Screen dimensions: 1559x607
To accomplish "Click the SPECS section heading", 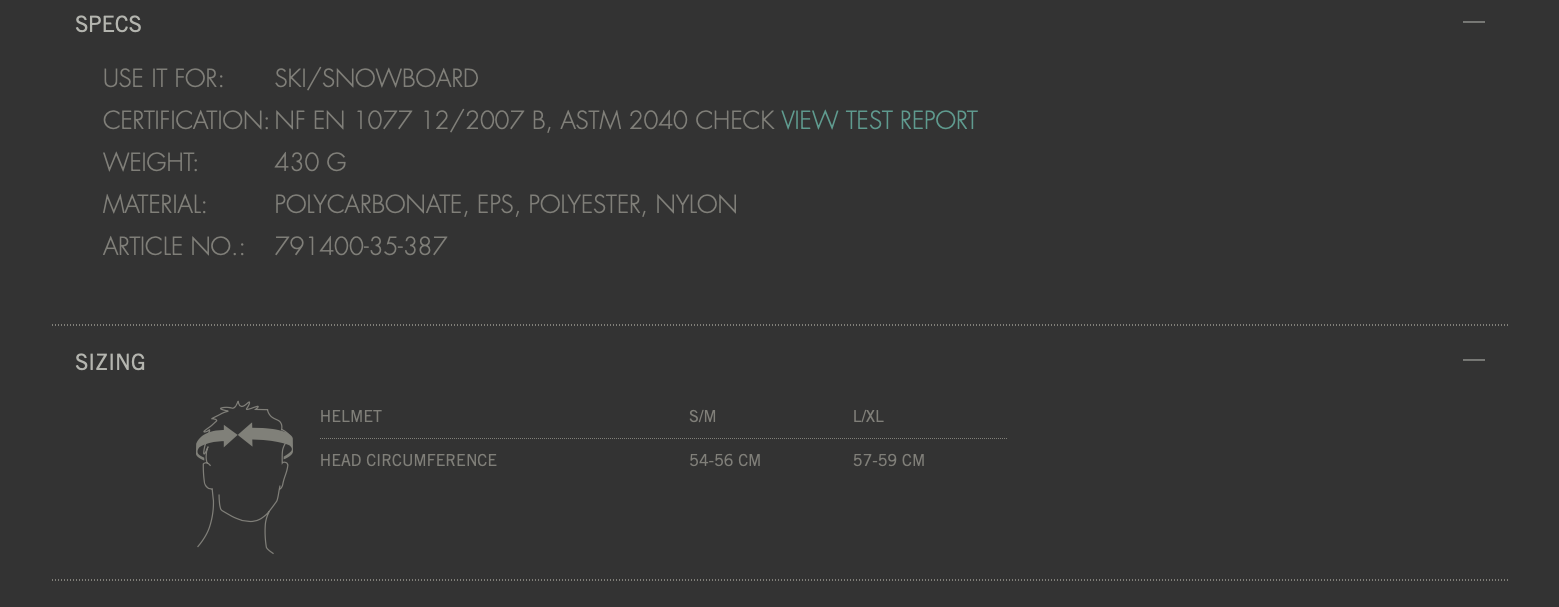I will 108,24.
